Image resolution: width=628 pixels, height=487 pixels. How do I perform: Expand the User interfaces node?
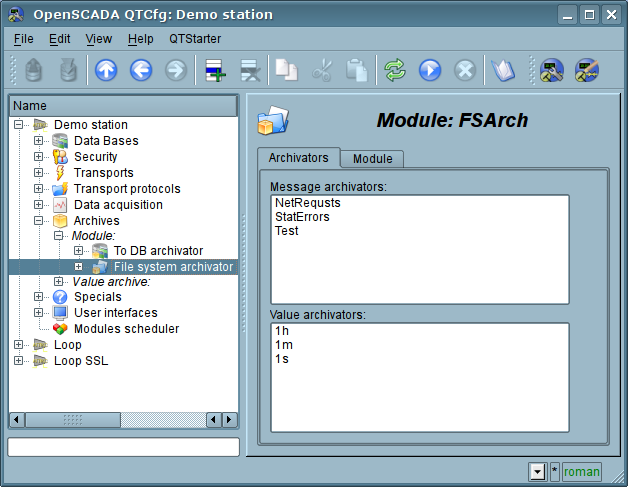[38, 313]
